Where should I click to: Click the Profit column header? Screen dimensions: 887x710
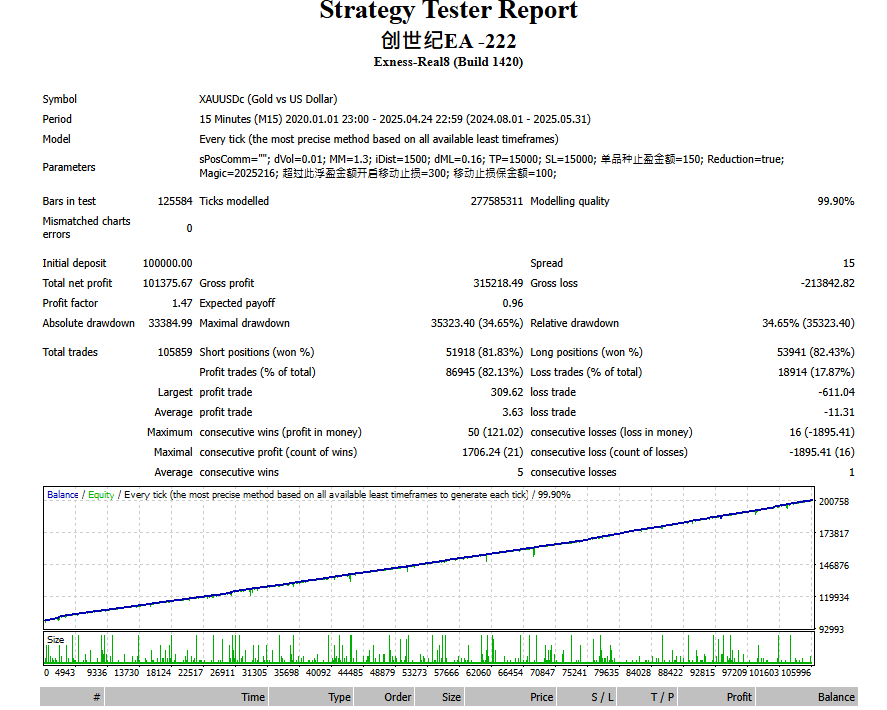pyautogui.click(x=716, y=697)
